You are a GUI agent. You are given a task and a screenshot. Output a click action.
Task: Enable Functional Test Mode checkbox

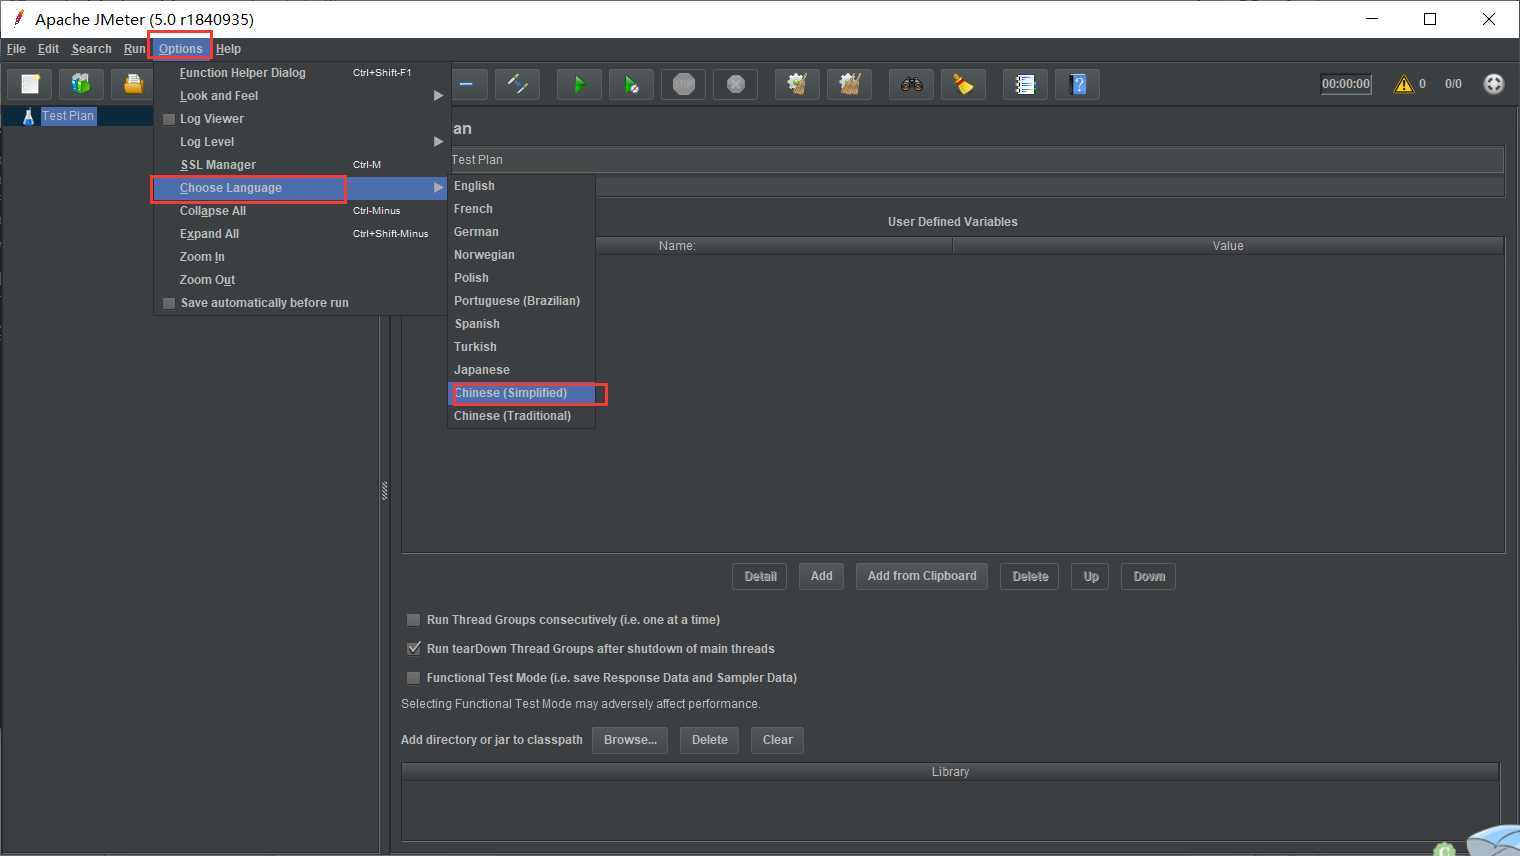[x=413, y=678]
